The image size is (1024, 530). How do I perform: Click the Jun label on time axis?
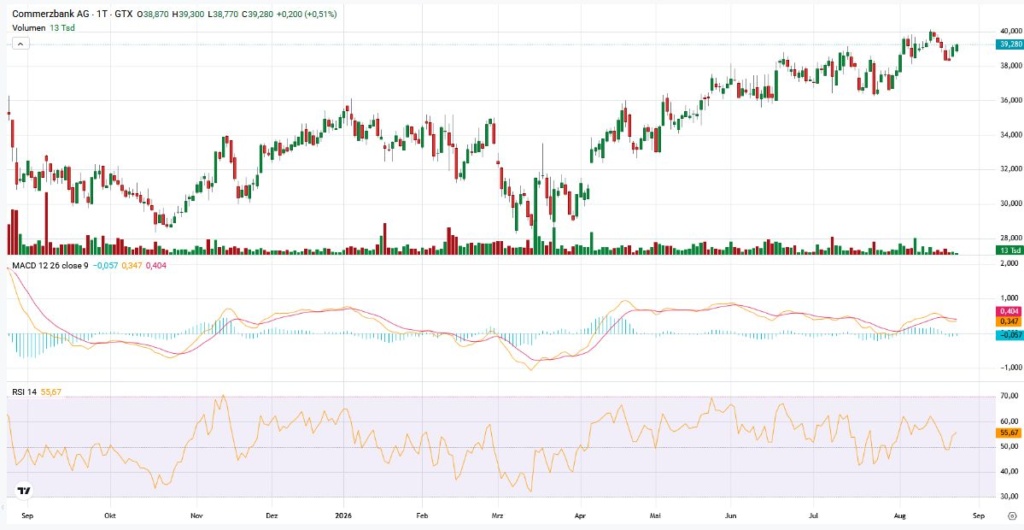[733, 515]
